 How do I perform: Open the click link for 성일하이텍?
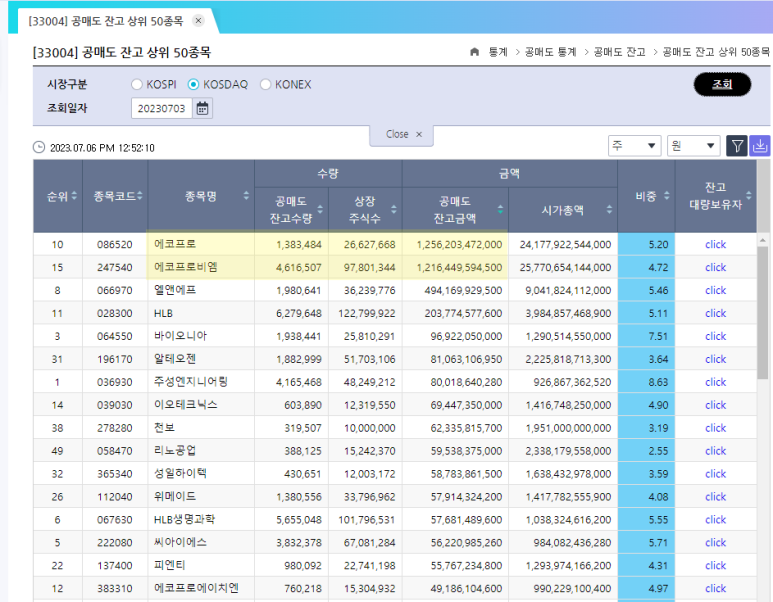tap(715, 474)
